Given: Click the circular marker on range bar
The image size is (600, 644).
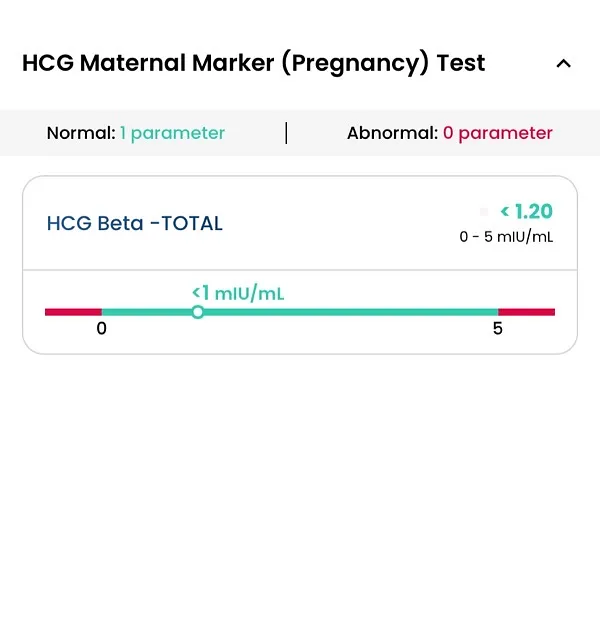Looking at the screenshot, I should [x=198, y=312].
